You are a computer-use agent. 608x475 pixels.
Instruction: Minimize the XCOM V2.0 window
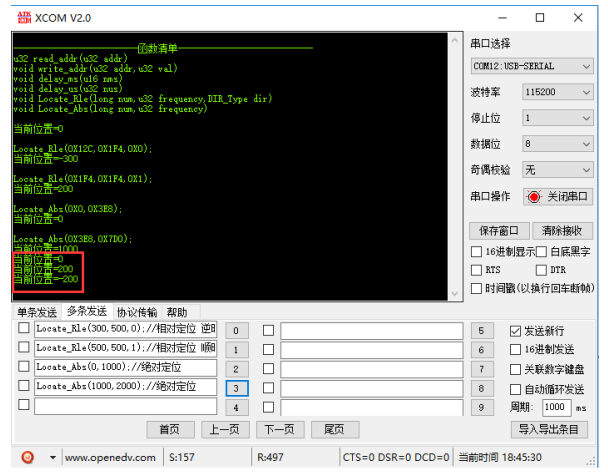coord(503,18)
